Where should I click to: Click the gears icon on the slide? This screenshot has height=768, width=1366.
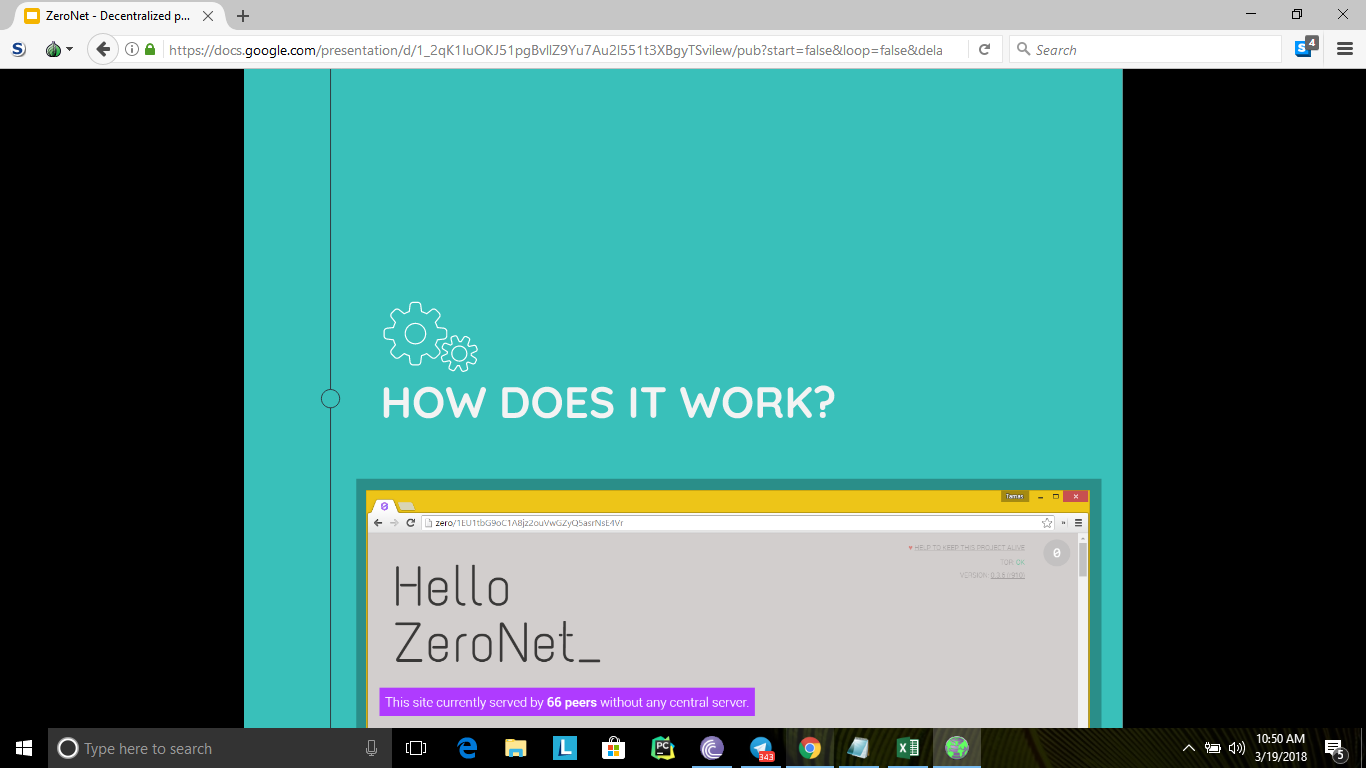pyautogui.click(x=430, y=336)
